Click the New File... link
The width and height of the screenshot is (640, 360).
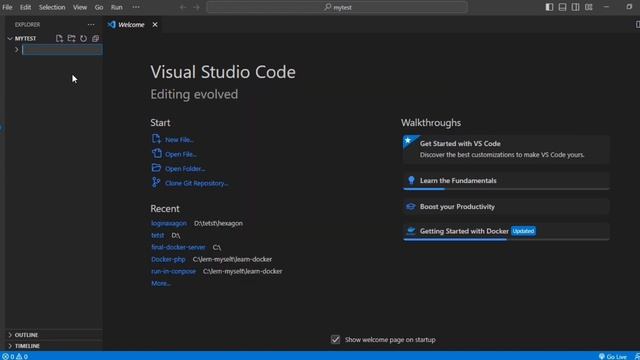(x=179, y=140)
